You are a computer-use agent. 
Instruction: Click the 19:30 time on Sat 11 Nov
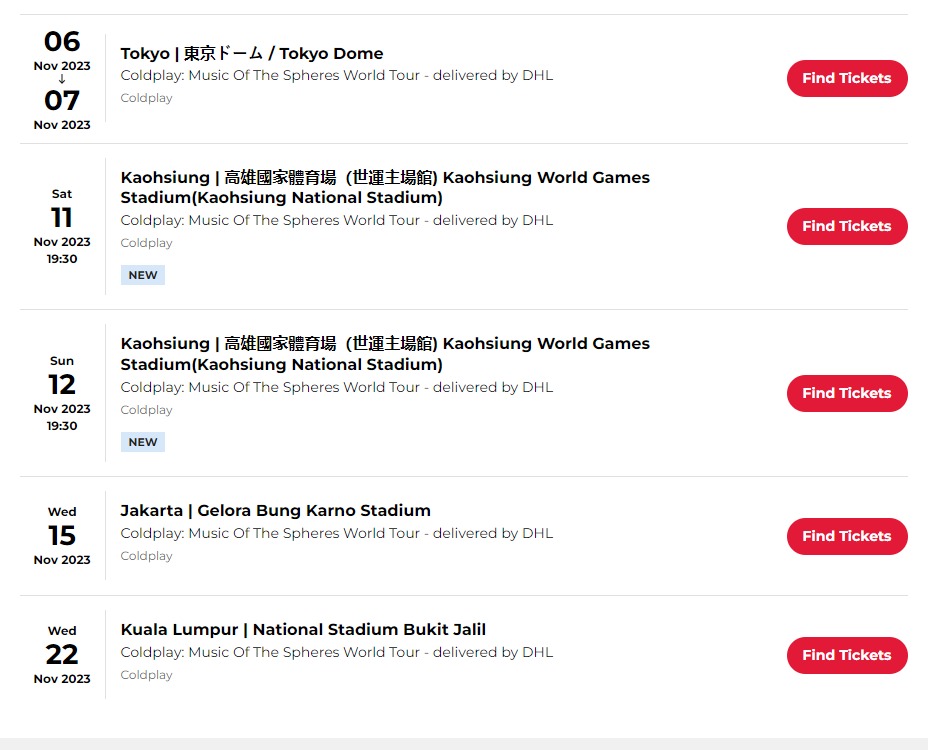point(62,259)
